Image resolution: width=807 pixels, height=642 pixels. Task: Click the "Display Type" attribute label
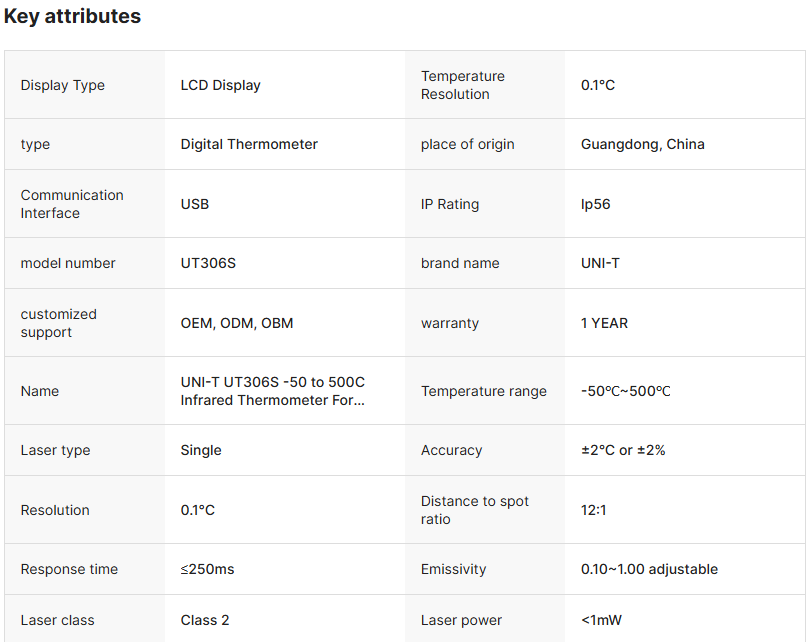click(62, 85)
